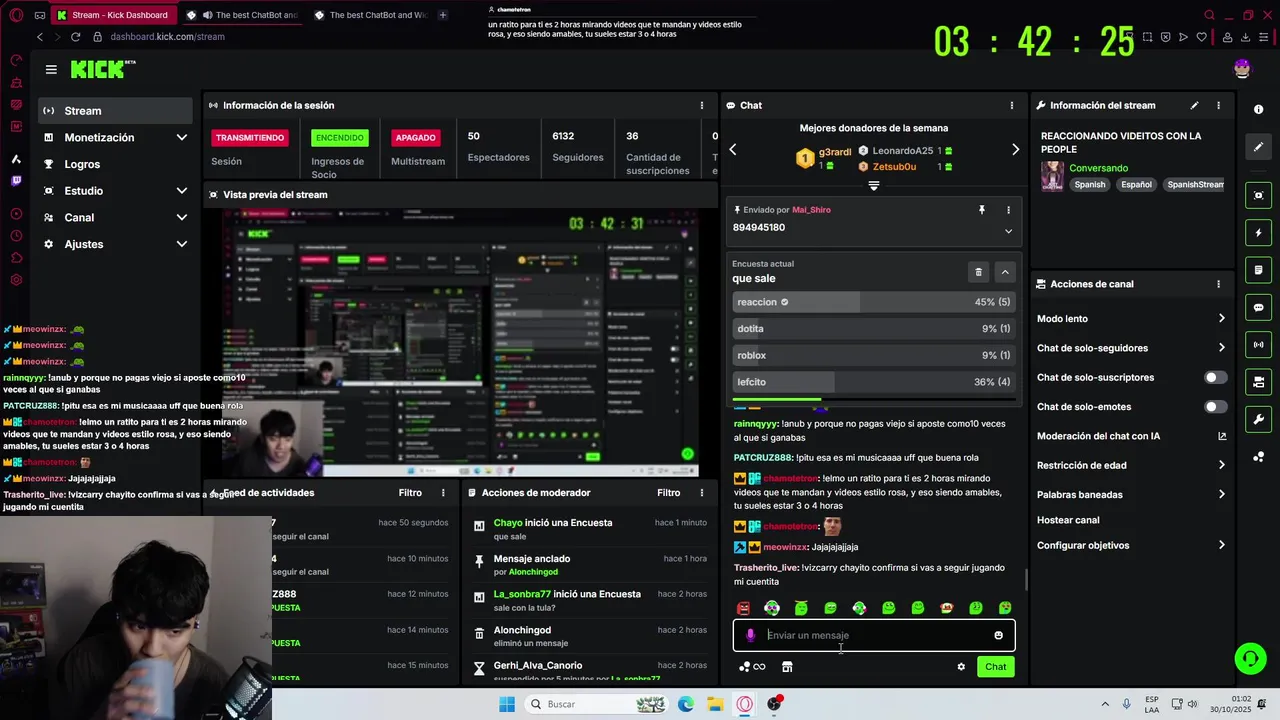Open the Logros sidebar item

(x=115, y=164)
